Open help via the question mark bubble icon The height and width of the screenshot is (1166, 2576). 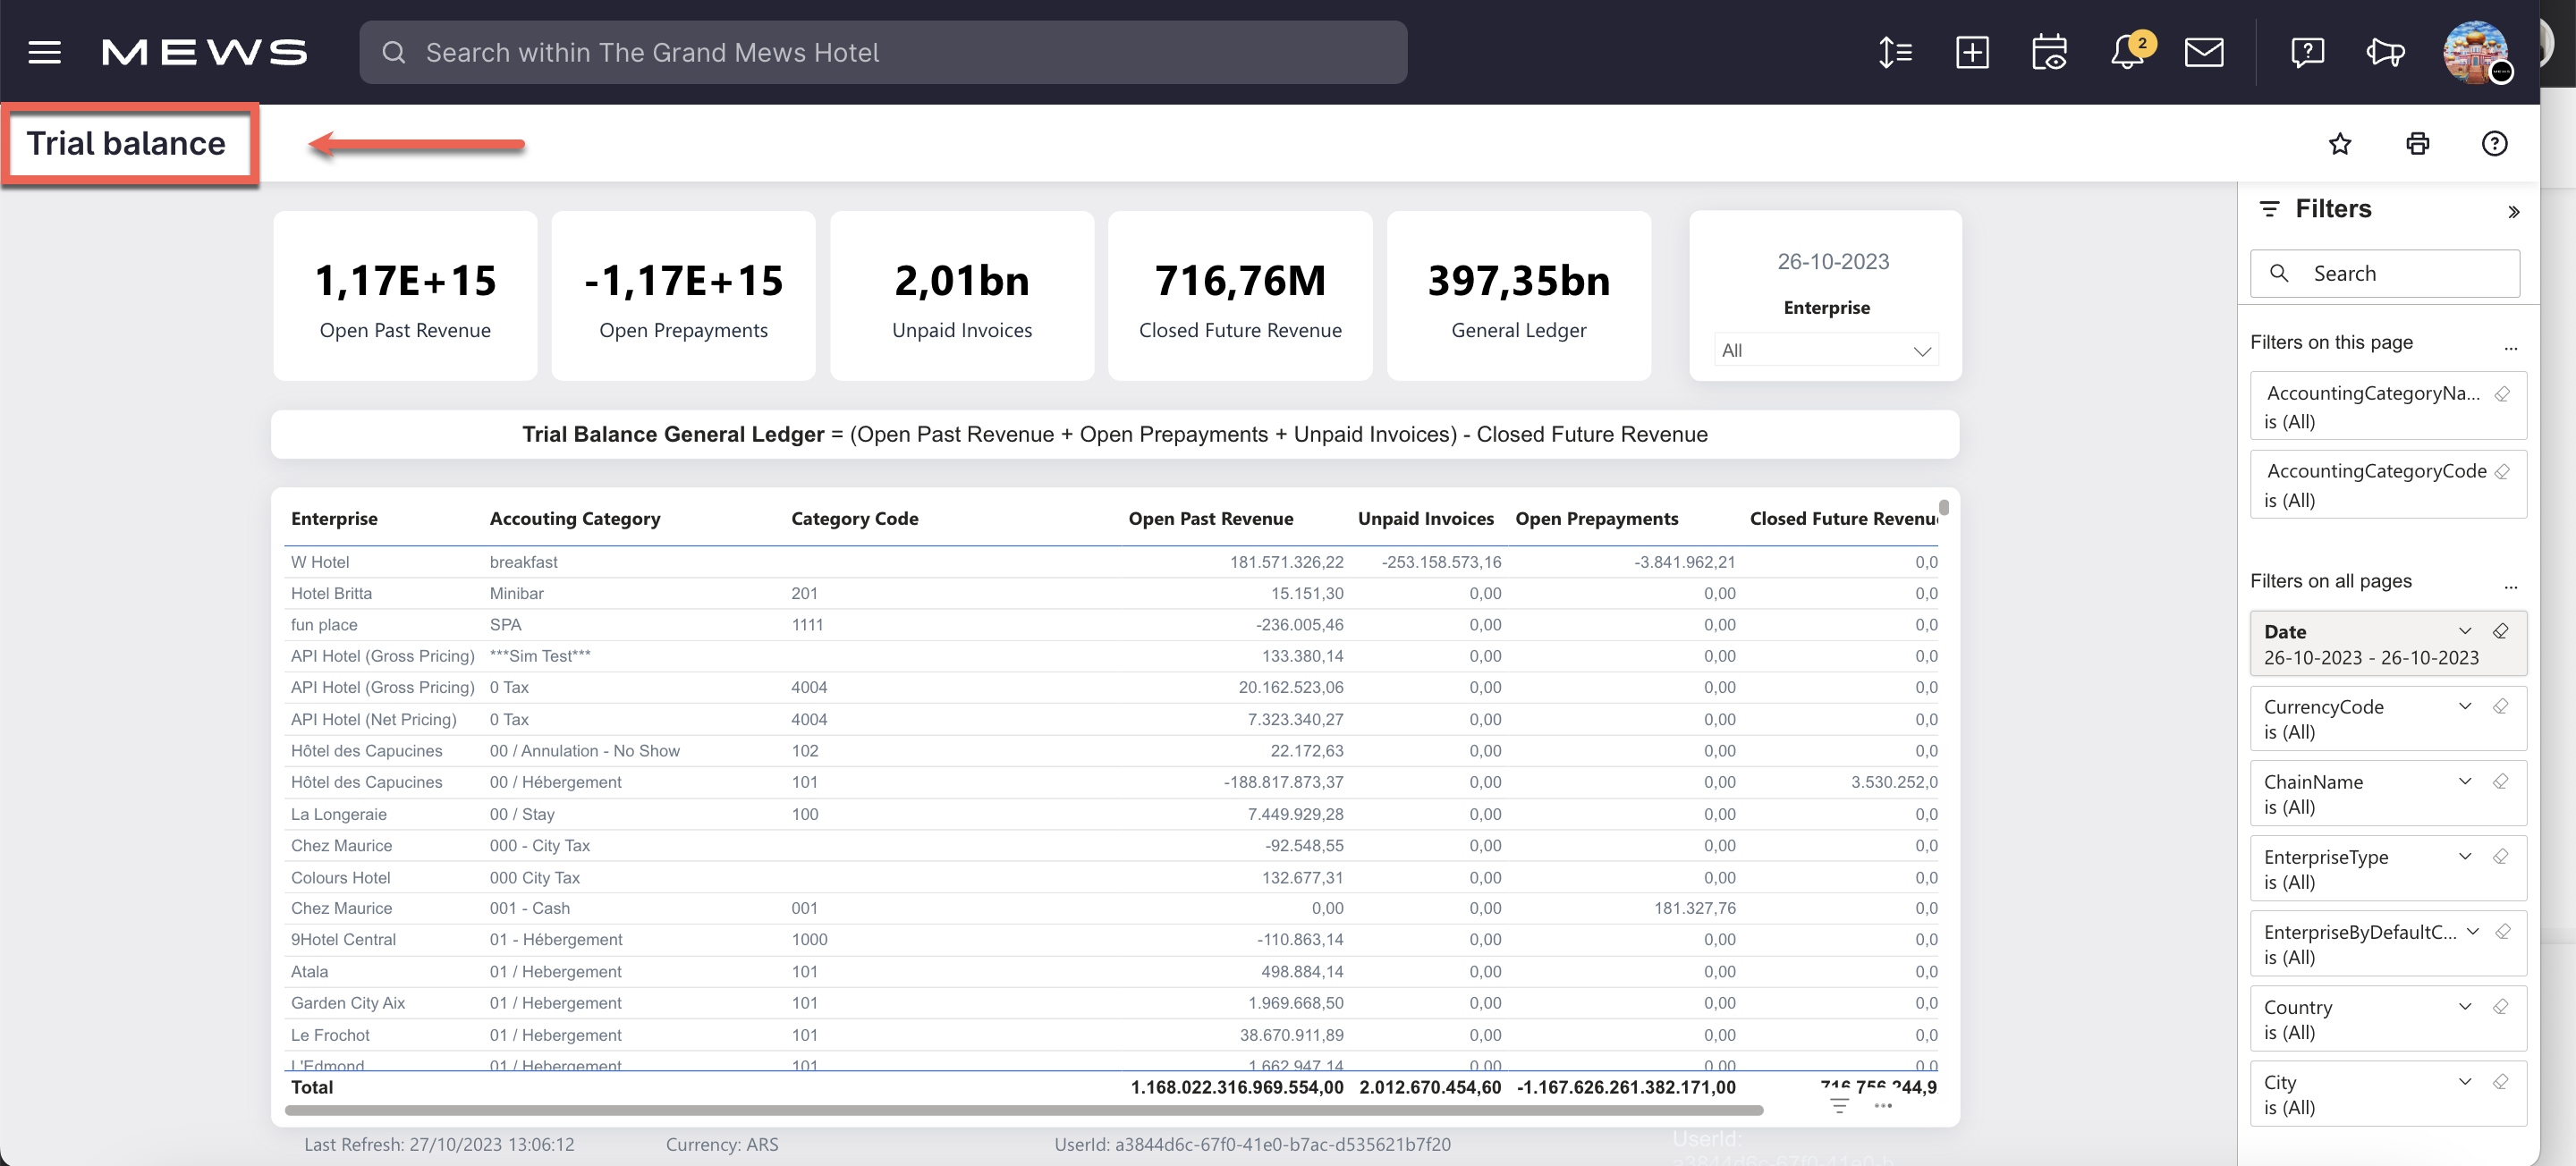point(2307,52)
